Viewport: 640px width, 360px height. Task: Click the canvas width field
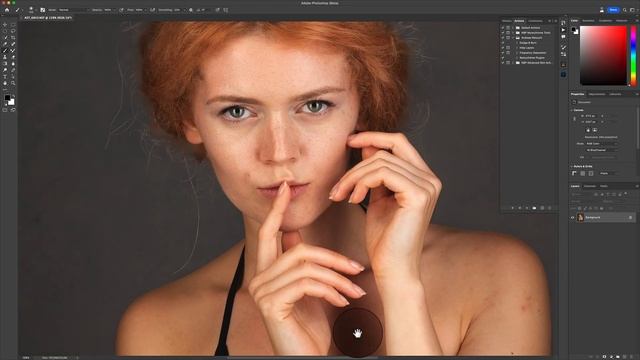click(x=590, y=116)
